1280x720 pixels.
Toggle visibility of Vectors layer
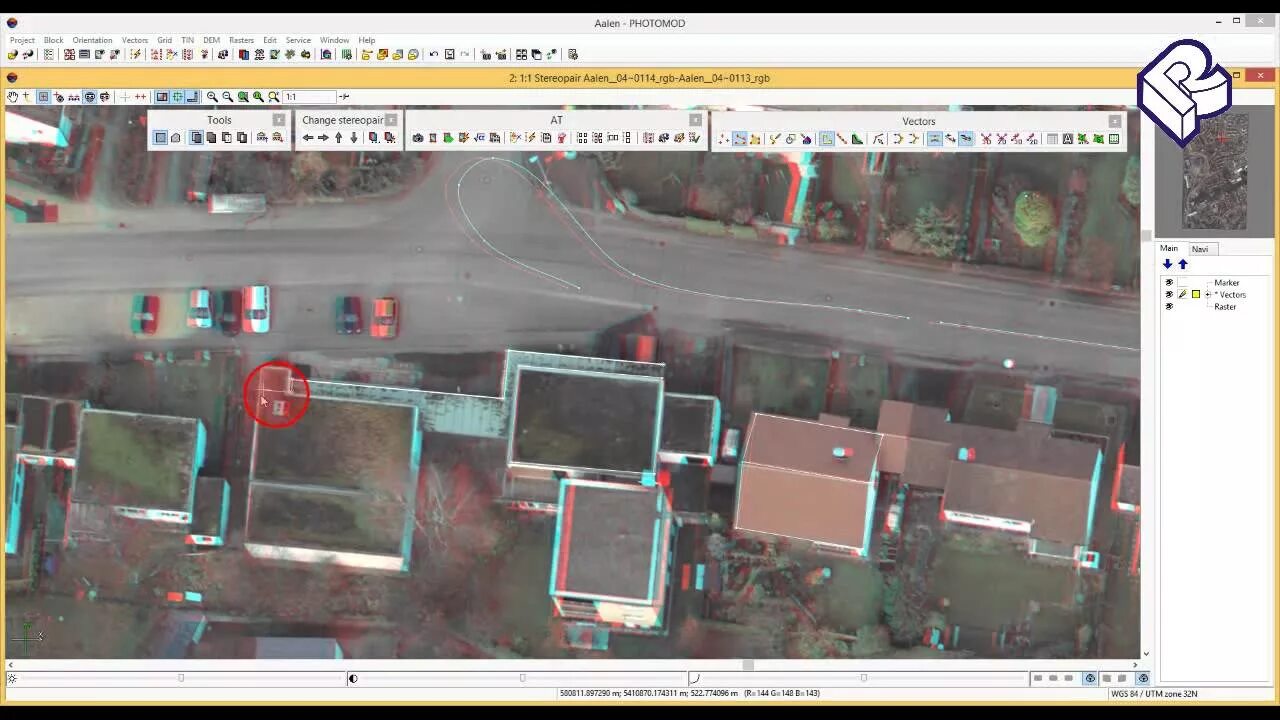tap(1169, 295)
